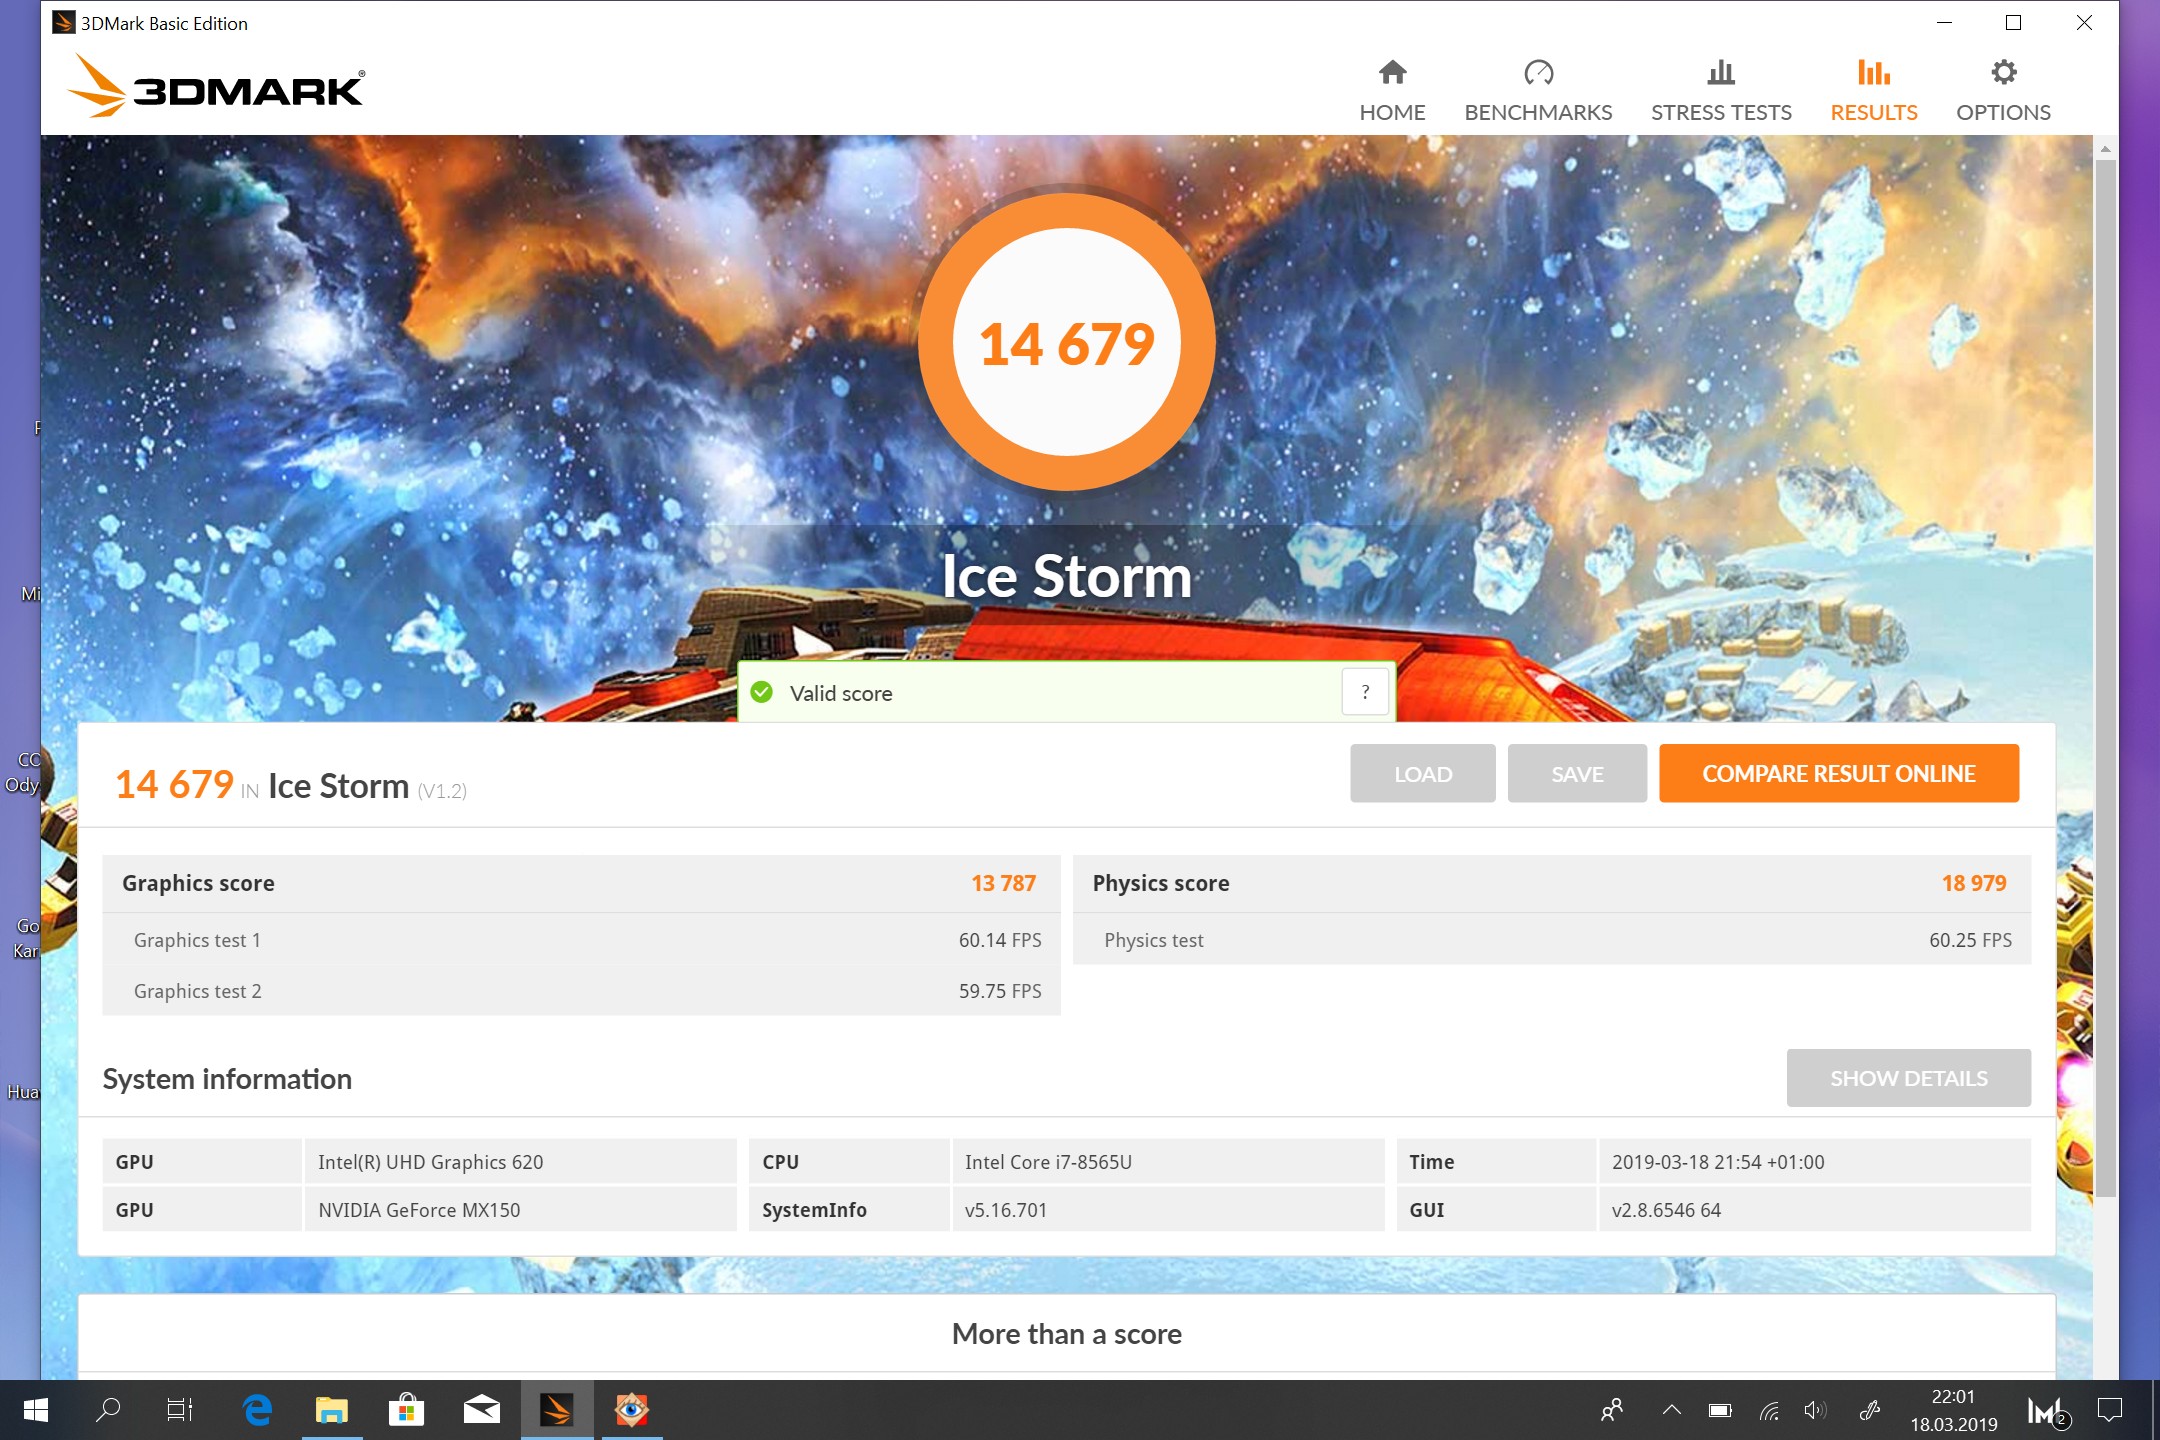Open Microsoft Store from taskbar
This screenshot has width=2160, height=1440.
[406, 1410]
